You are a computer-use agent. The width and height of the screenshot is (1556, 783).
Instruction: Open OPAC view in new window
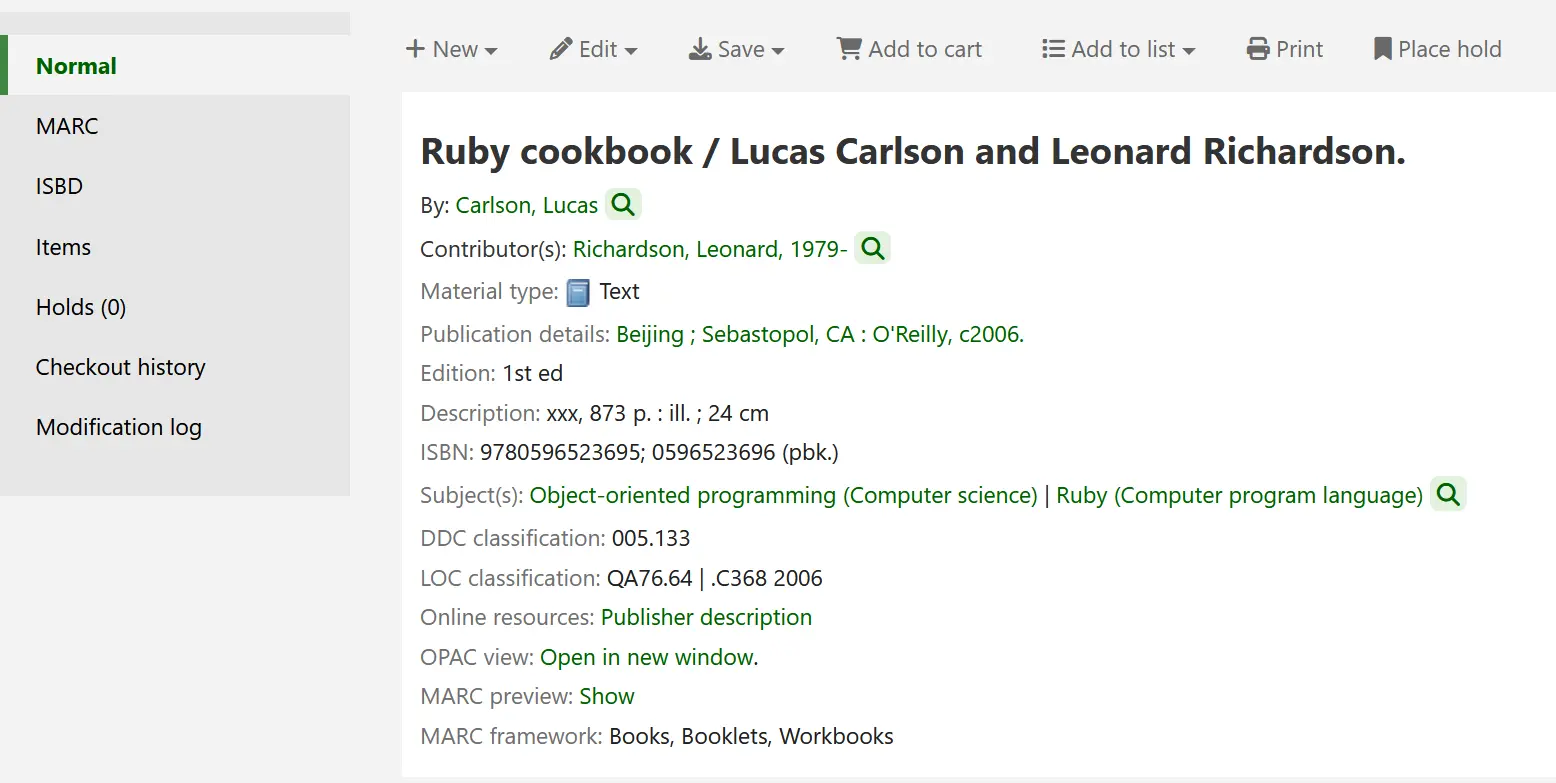(649, 657)
